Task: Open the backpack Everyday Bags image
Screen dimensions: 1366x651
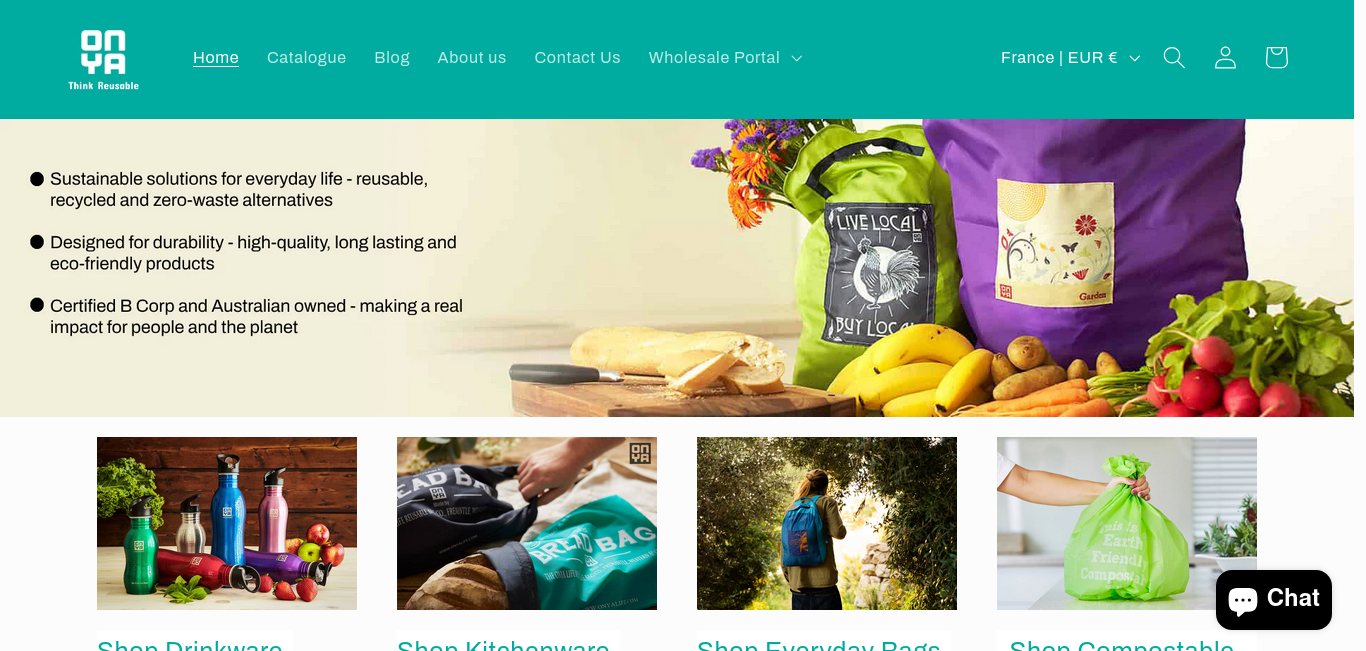Action: point(827,523)
